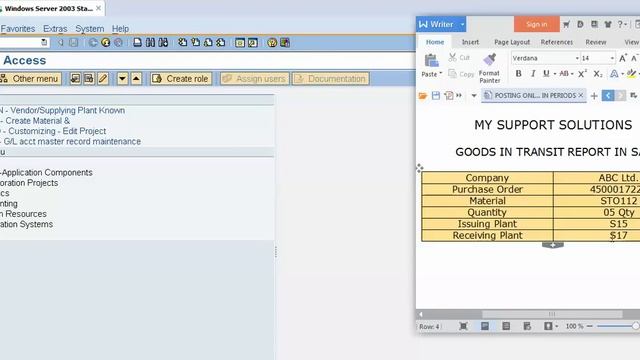The height and width of the screenshot is (360, 640).
Task: Open the Verdana font name dropdown
Action: click(x=577, y=58)
